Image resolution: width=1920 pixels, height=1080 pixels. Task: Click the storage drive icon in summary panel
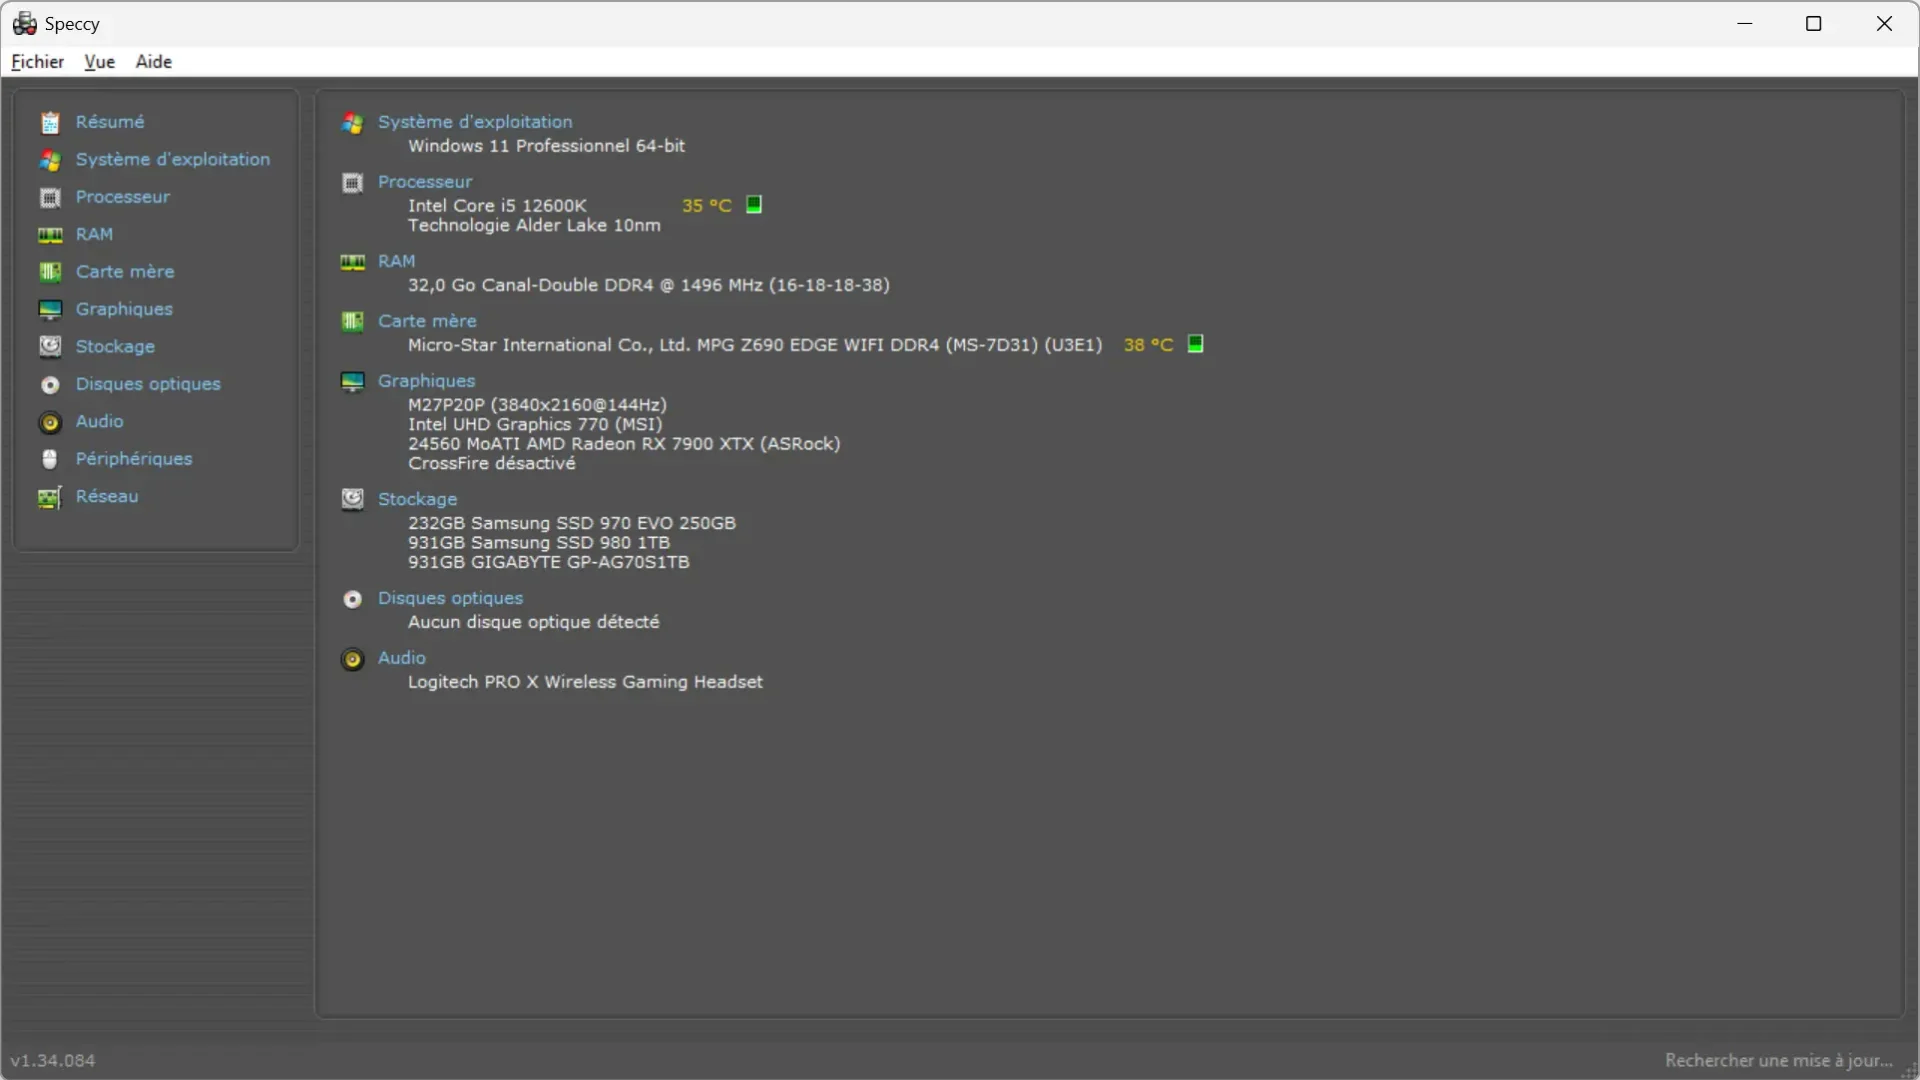tap(352, 500)
